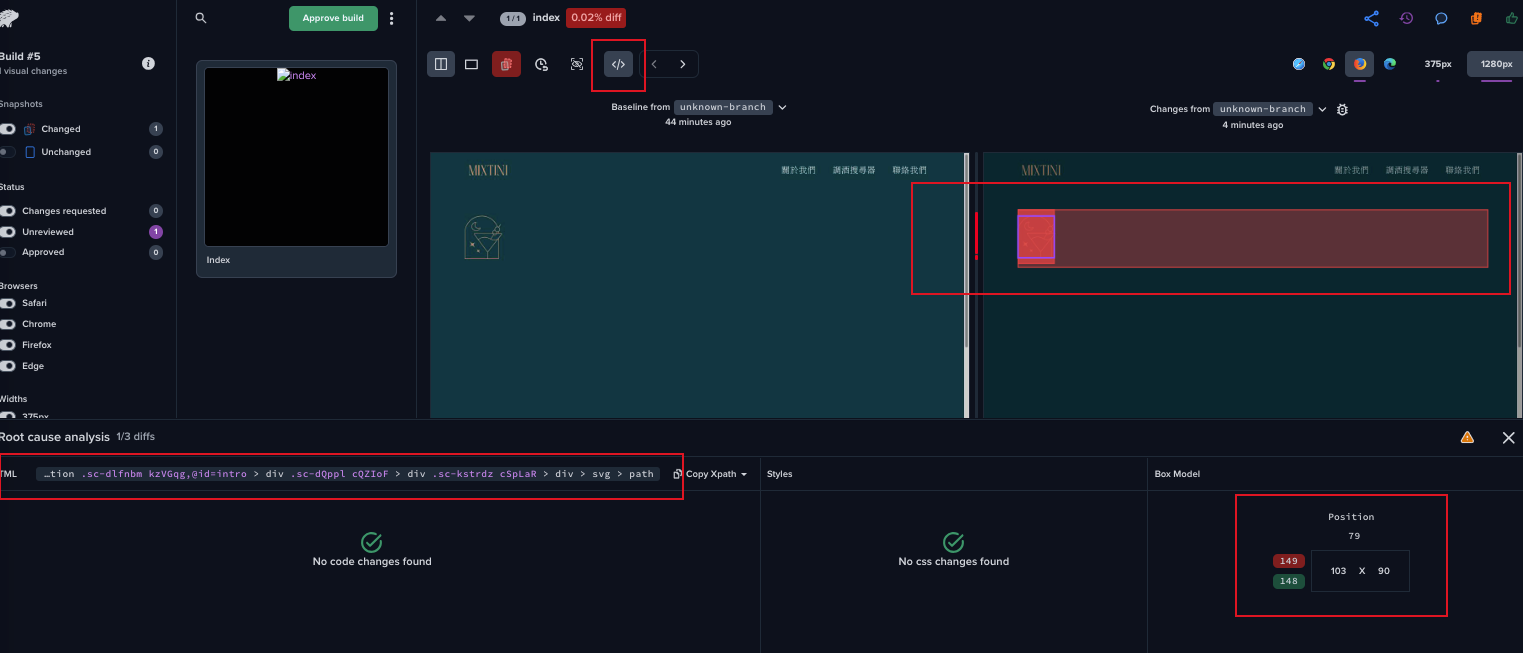Click the green thumbs-up approve icon

click(x=1511, y=18)
